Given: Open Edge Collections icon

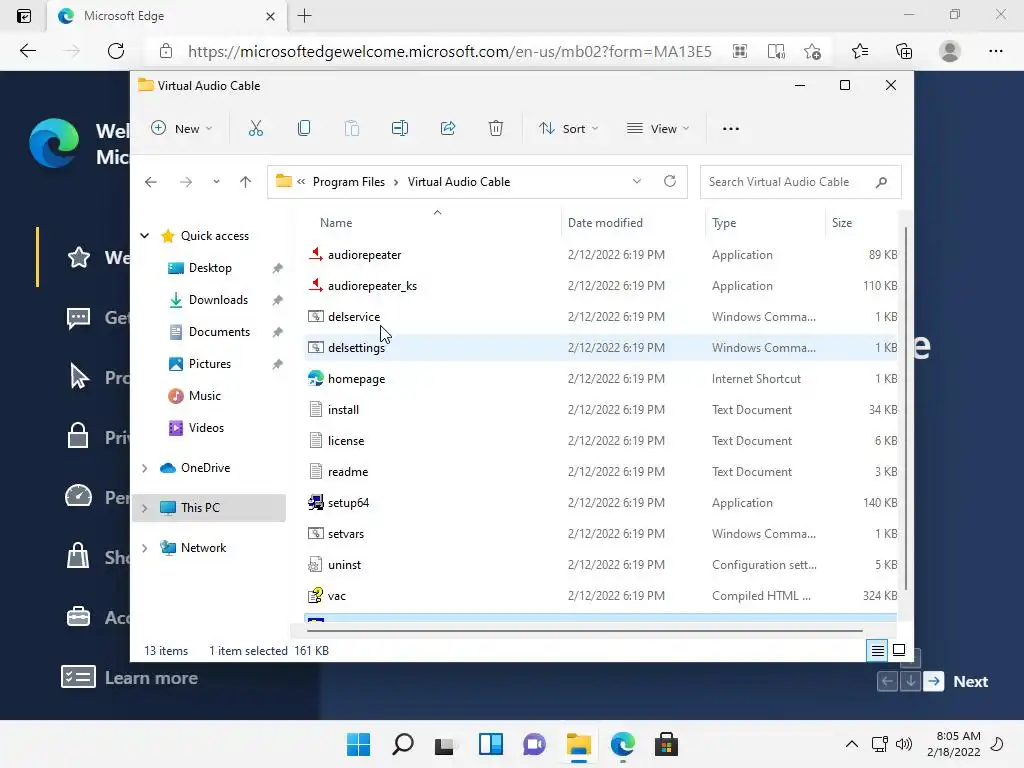Looking at the screenshot, I should 904,51.
